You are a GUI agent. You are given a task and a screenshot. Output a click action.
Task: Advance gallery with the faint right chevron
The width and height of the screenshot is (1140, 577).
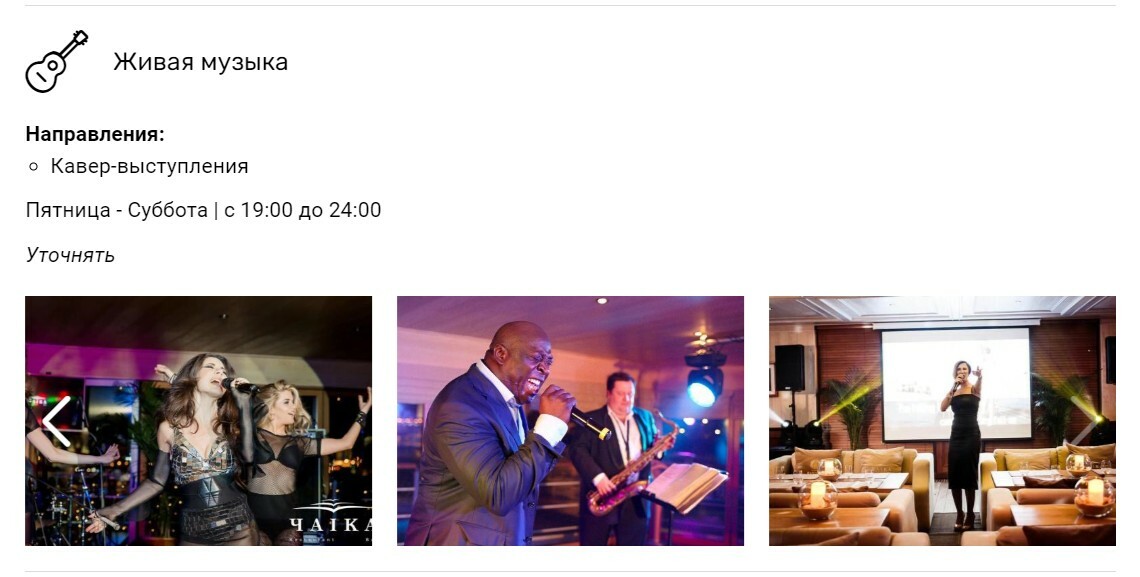click(1088, 421)
